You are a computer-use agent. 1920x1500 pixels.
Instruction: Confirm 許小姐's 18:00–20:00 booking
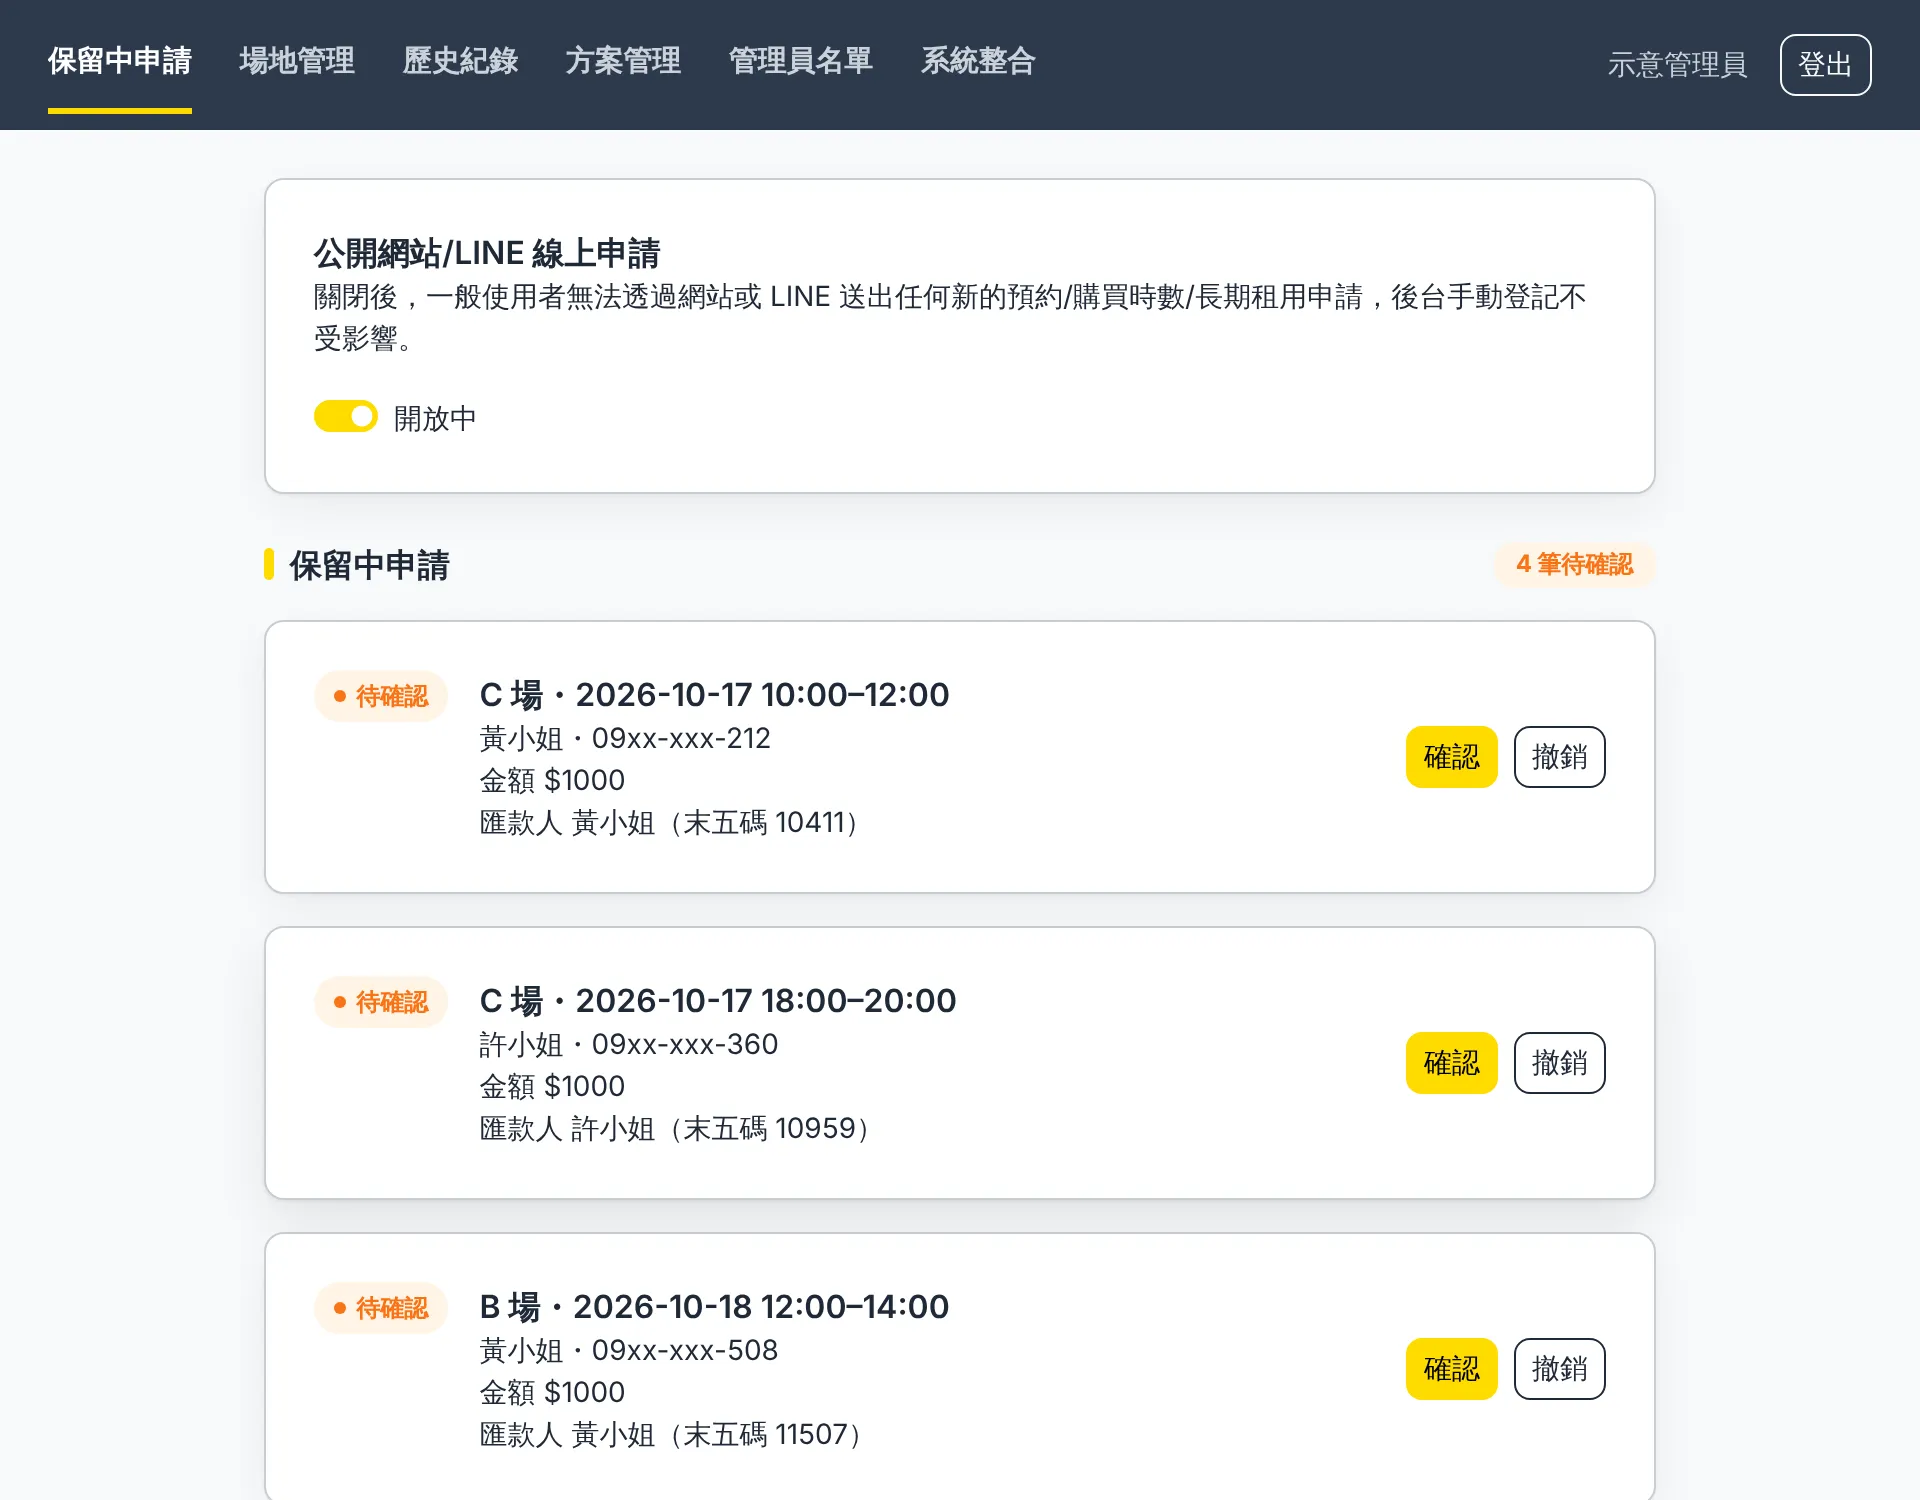tap(1451, 1063)
